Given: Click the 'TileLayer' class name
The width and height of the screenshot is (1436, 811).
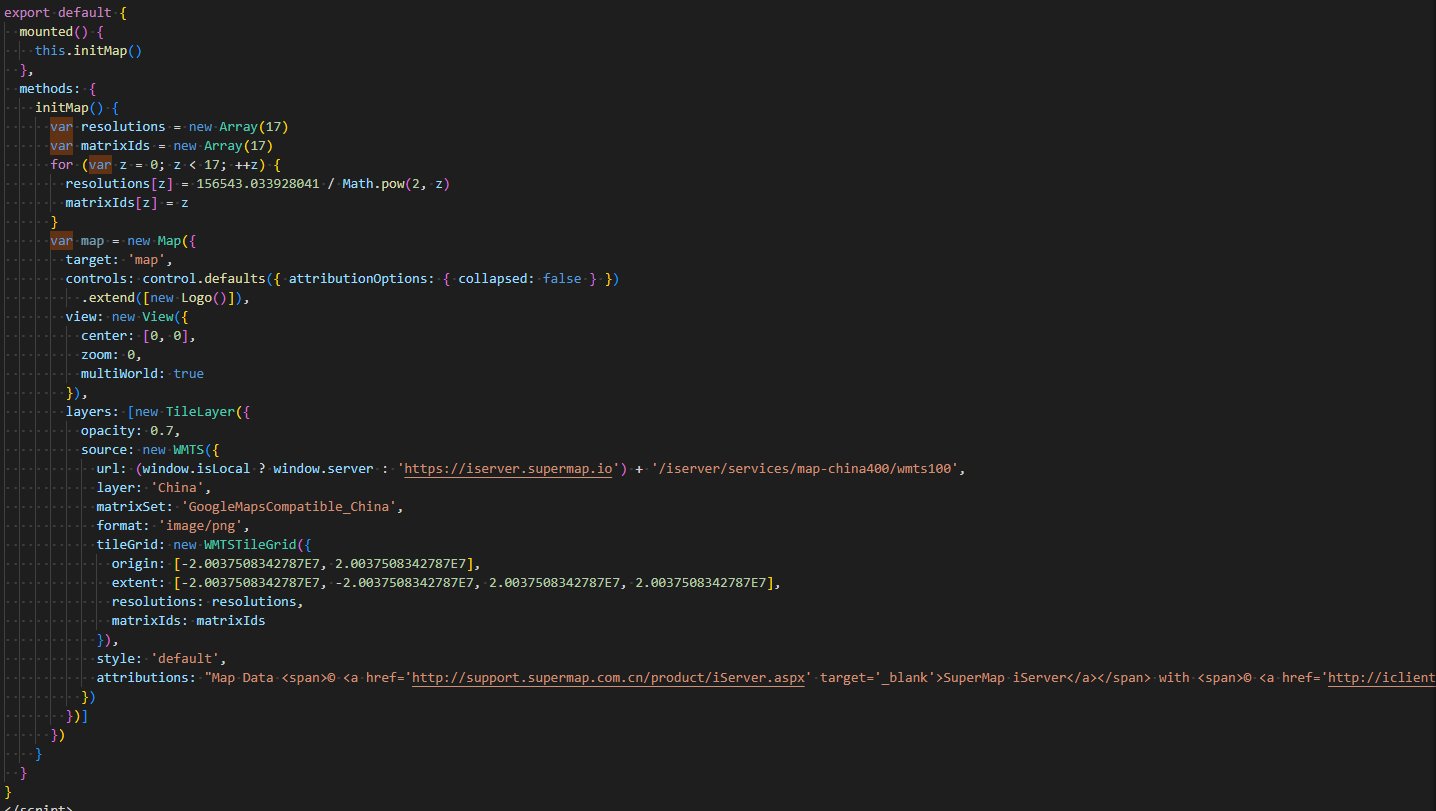Looking at the screenshot, I should point(200,411).
